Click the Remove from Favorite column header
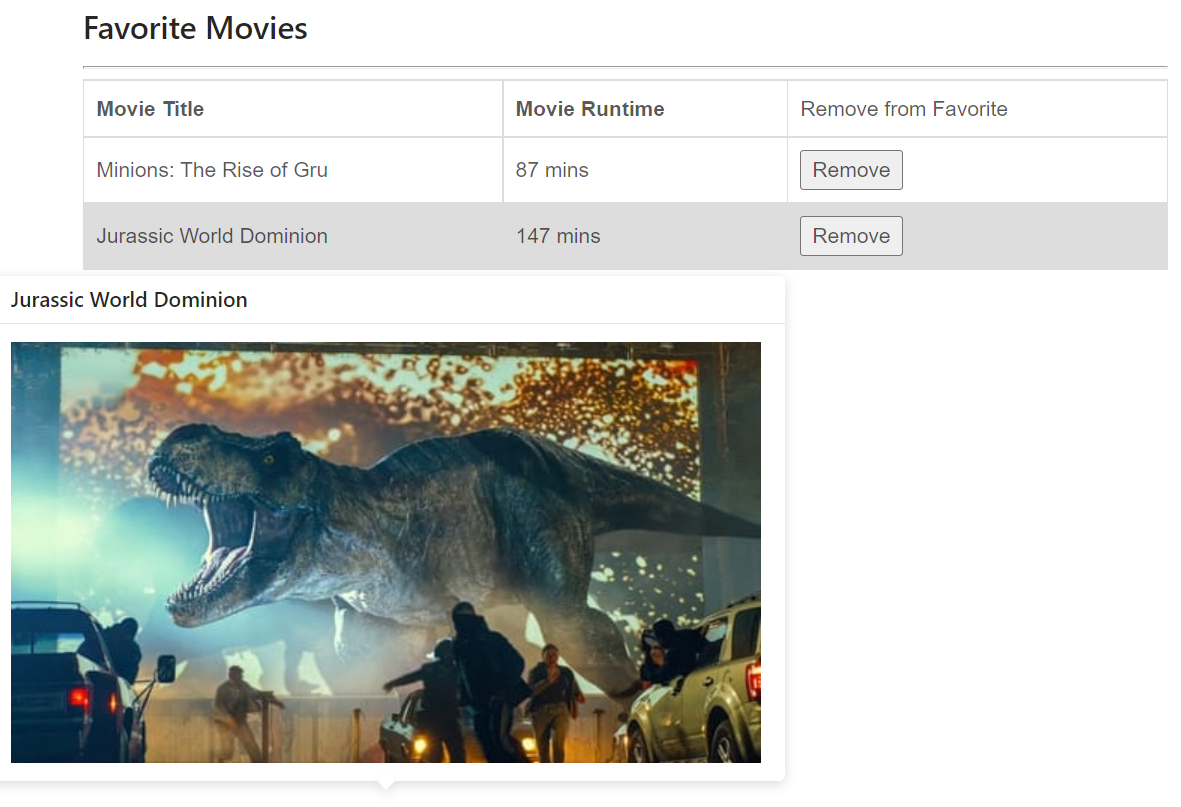Viewport: 1181px width, 807px height. coord(977,109)
